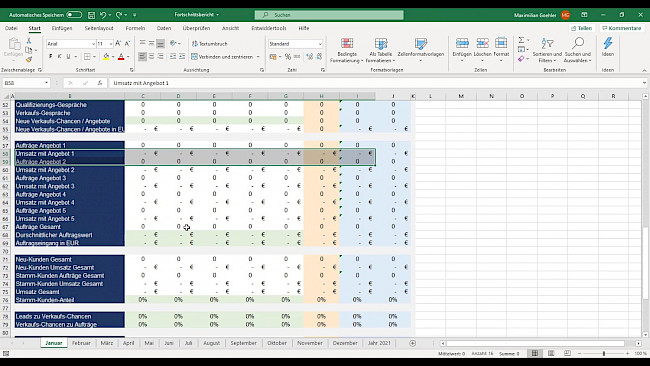Click the Ideen lightning icon
This screenshot has width=650, height=366.
[608, 44]
